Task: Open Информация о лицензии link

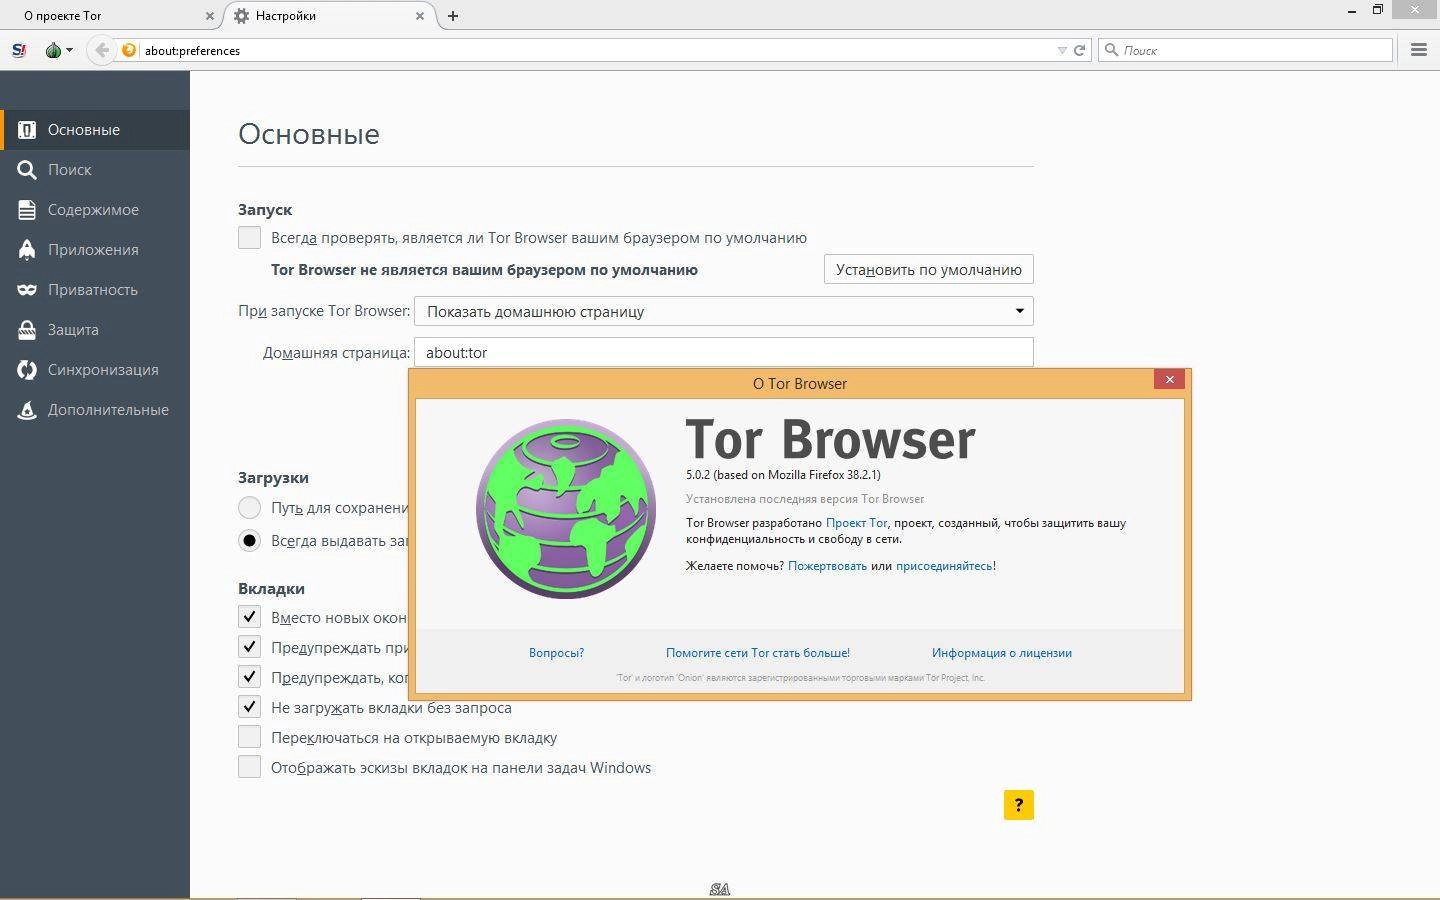Action: click(x=1002, y=653)
